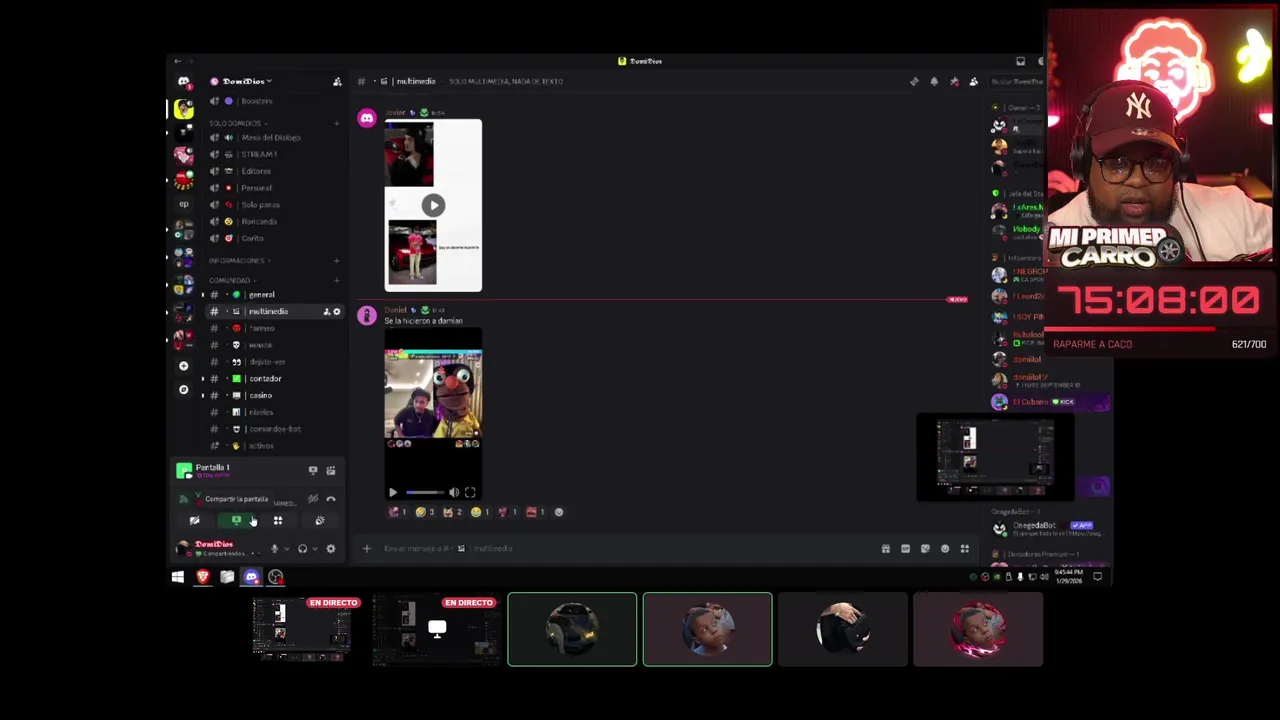Open the soundboard button in voice panel

(320, 520)
